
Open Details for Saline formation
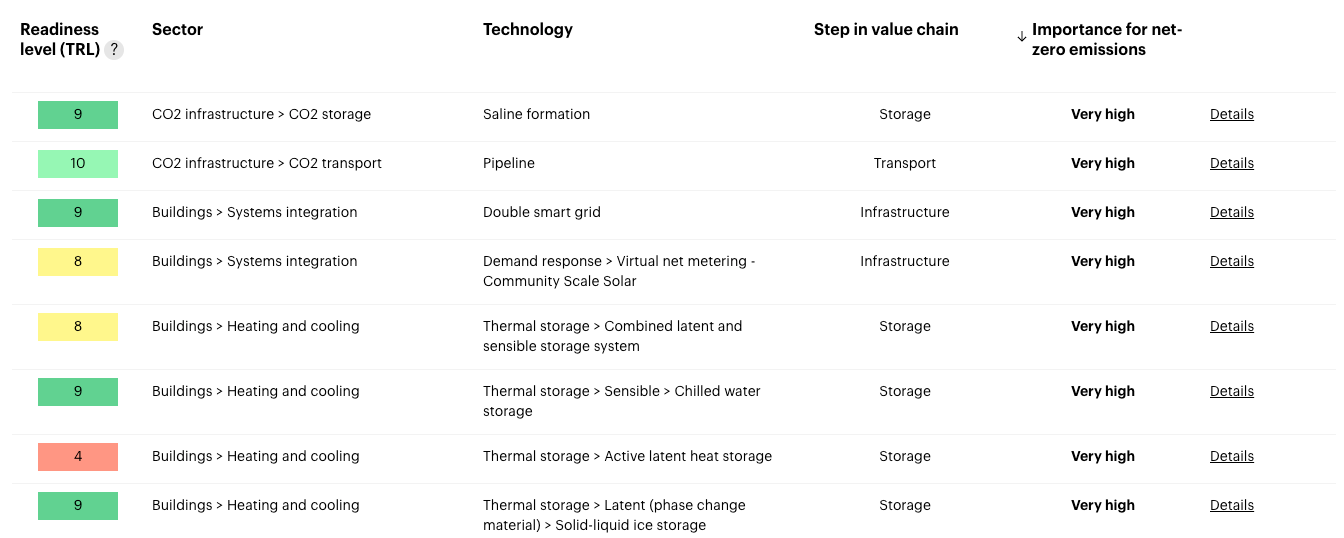coord(1232,114)
